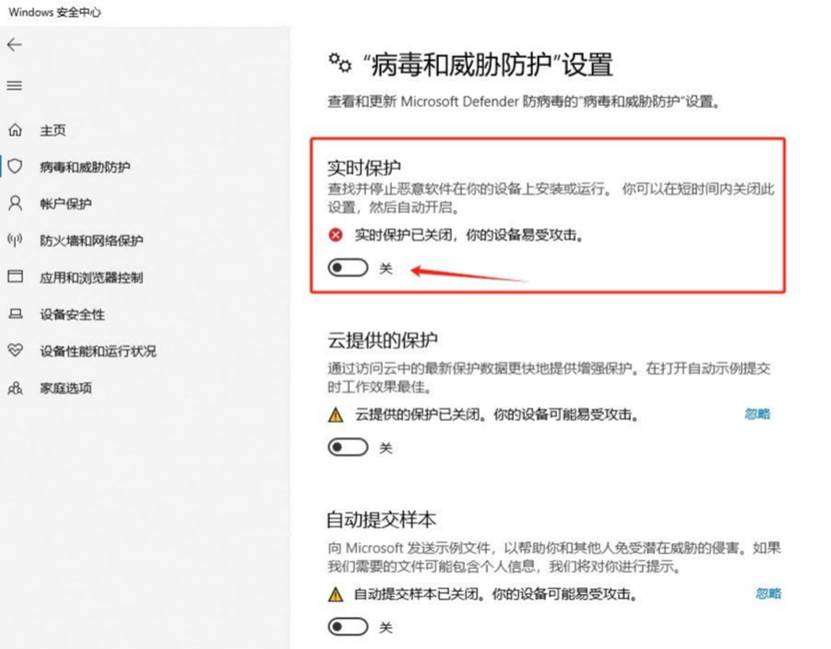Click message 实时保护已关闭，你的设备易受攻击
The width and height of the screenshot is (831, 649).
[470, 235]
